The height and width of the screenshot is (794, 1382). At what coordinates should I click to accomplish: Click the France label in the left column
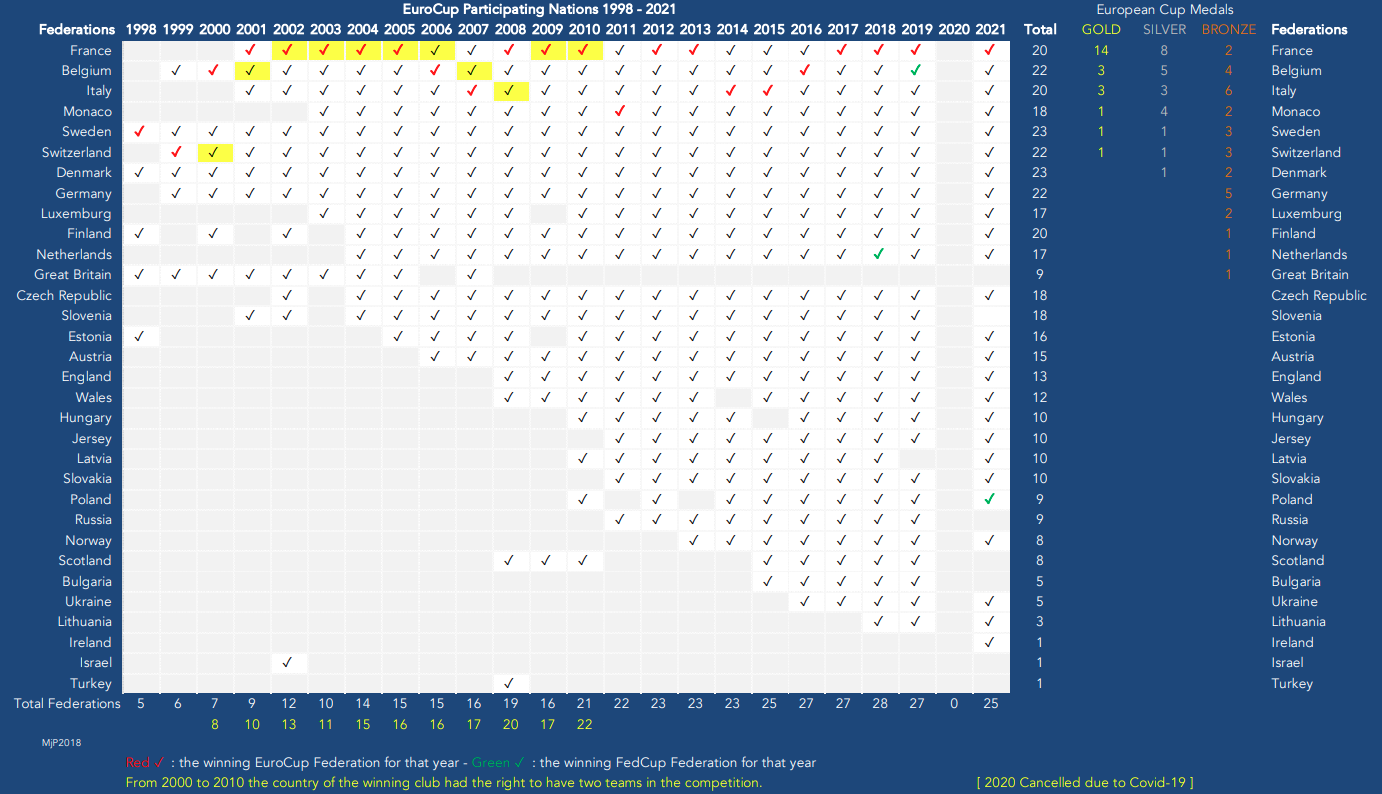[91, 50]
